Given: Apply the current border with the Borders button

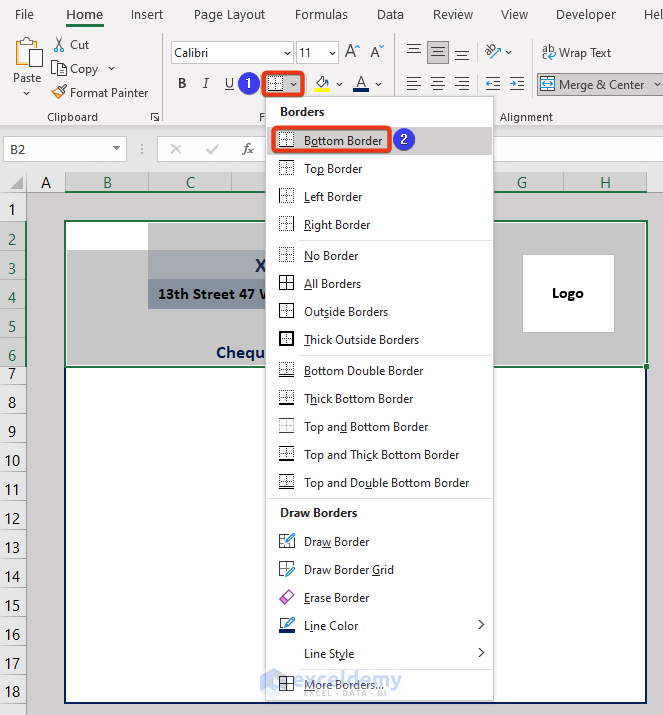Looking at the screenshot, I should click(275, 84).
